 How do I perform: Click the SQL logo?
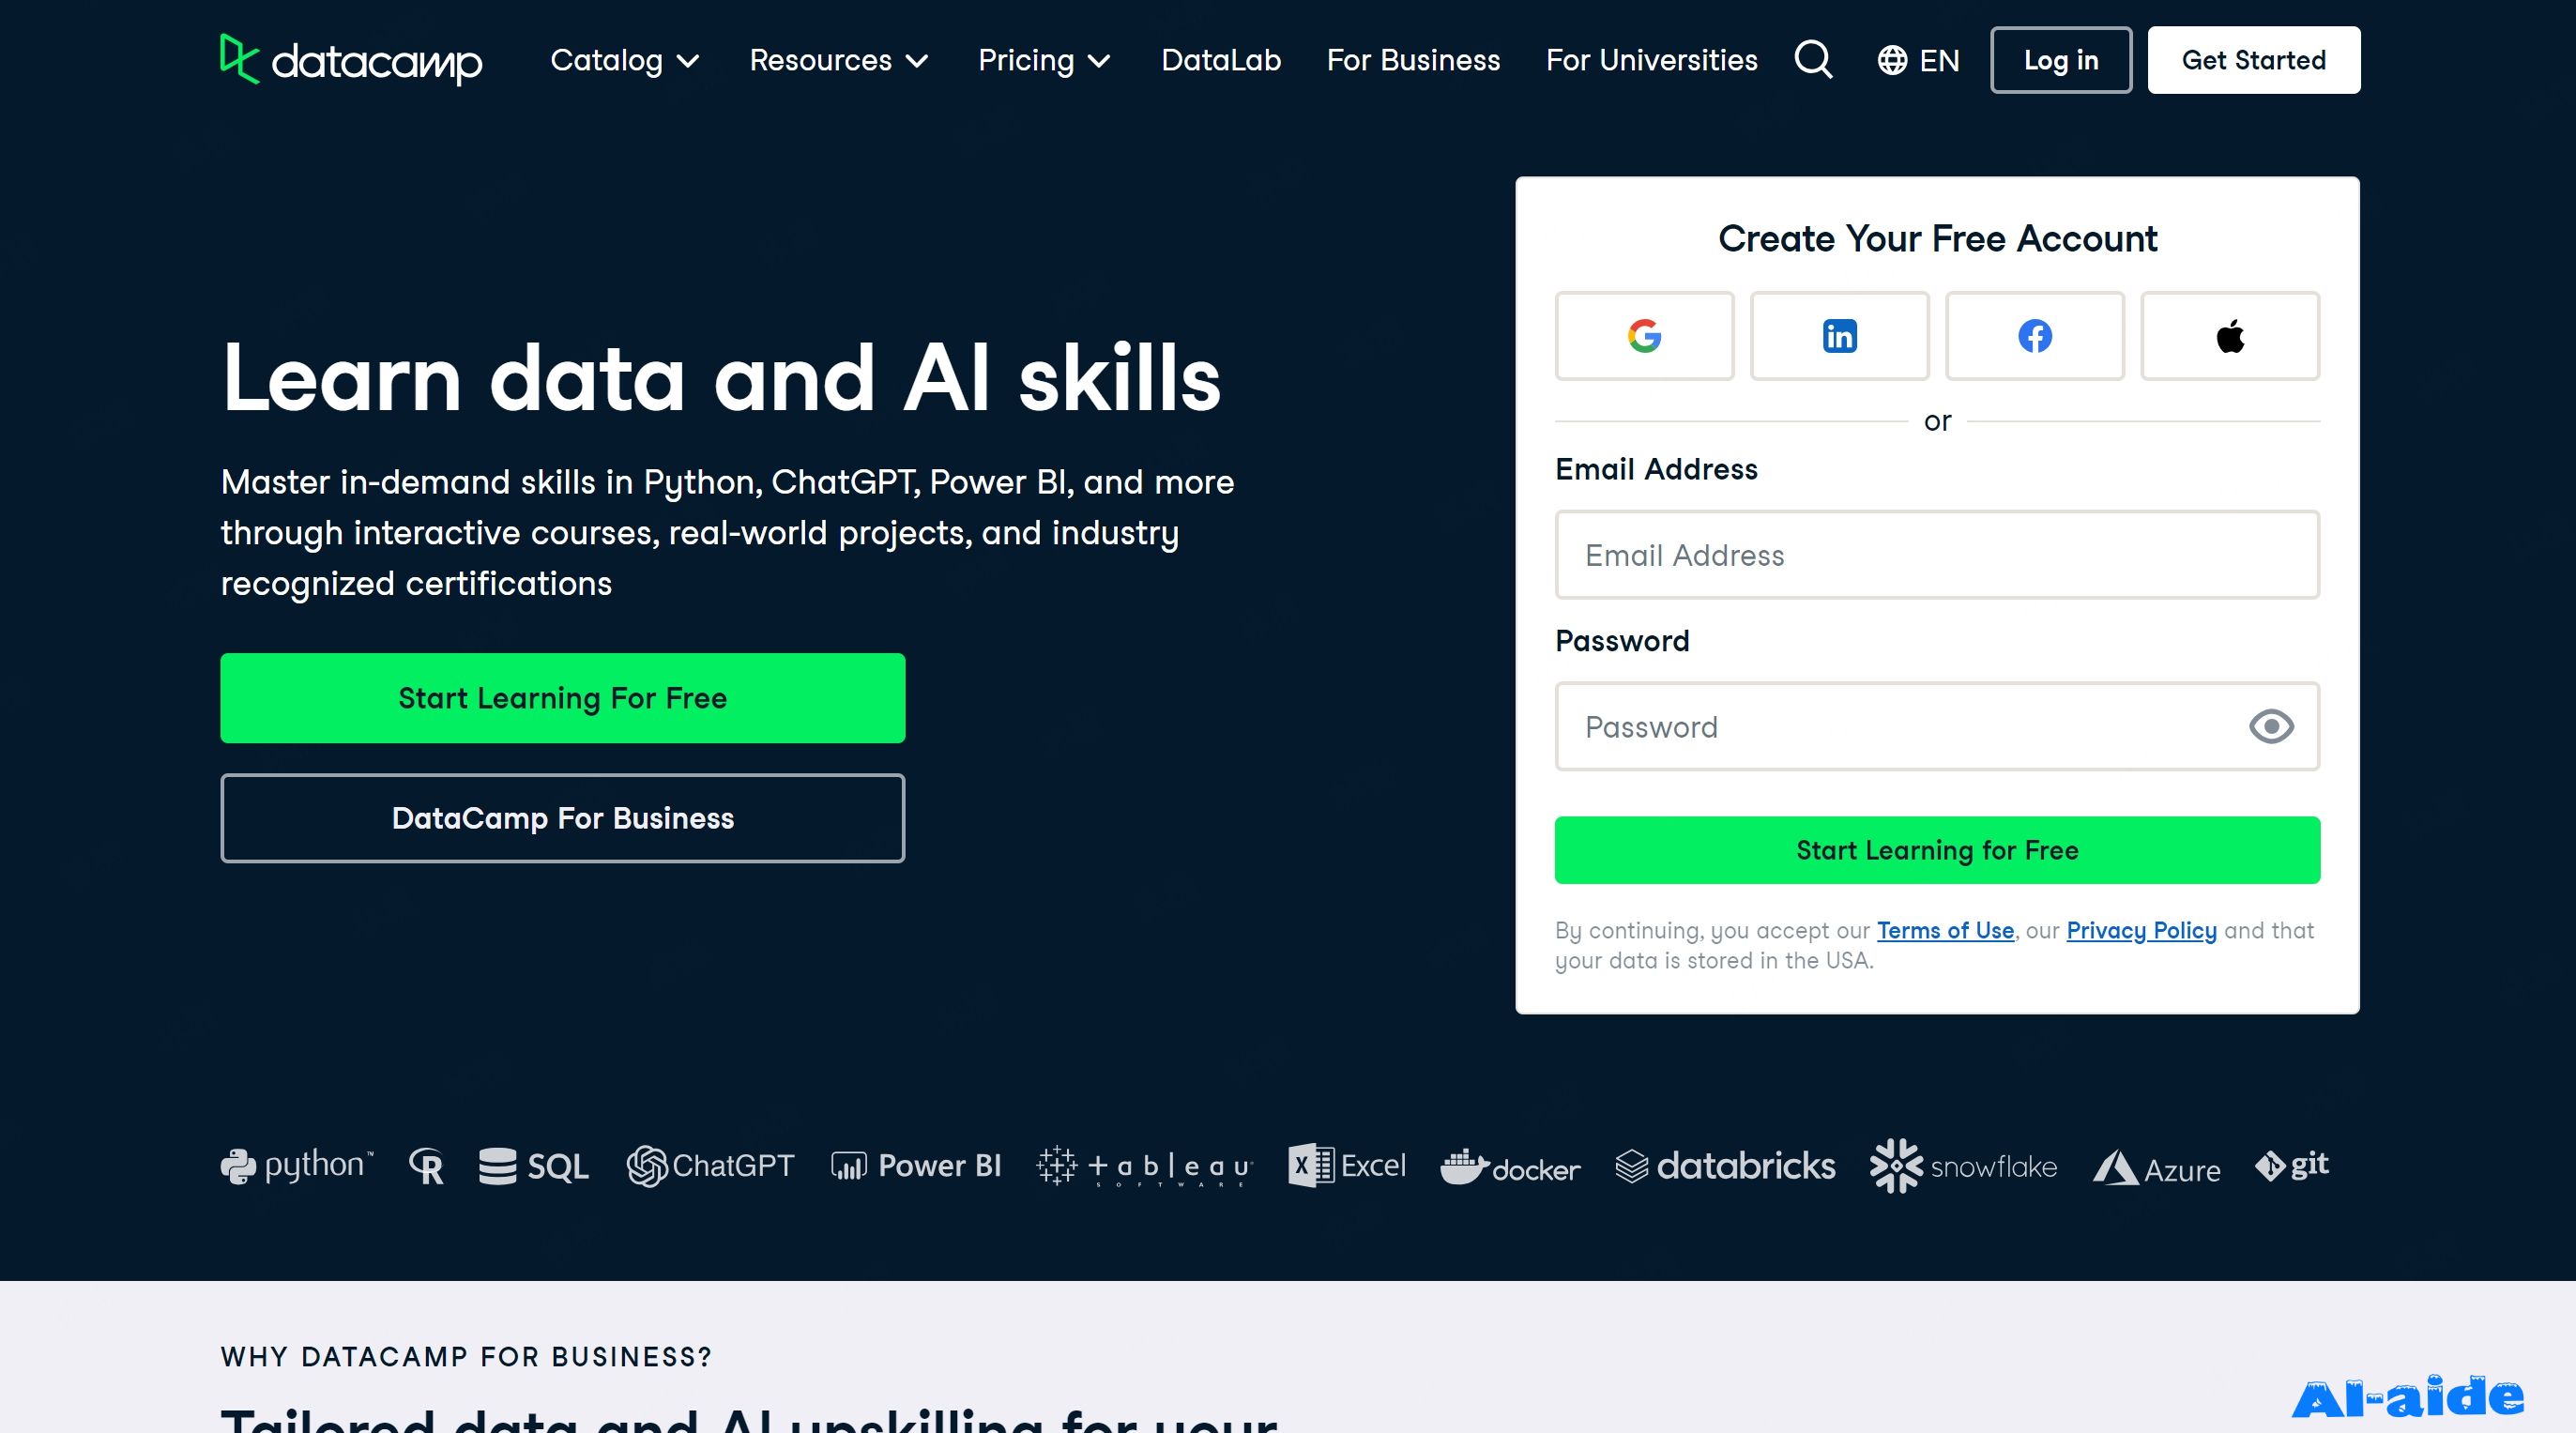click(x=534, y=1166)
